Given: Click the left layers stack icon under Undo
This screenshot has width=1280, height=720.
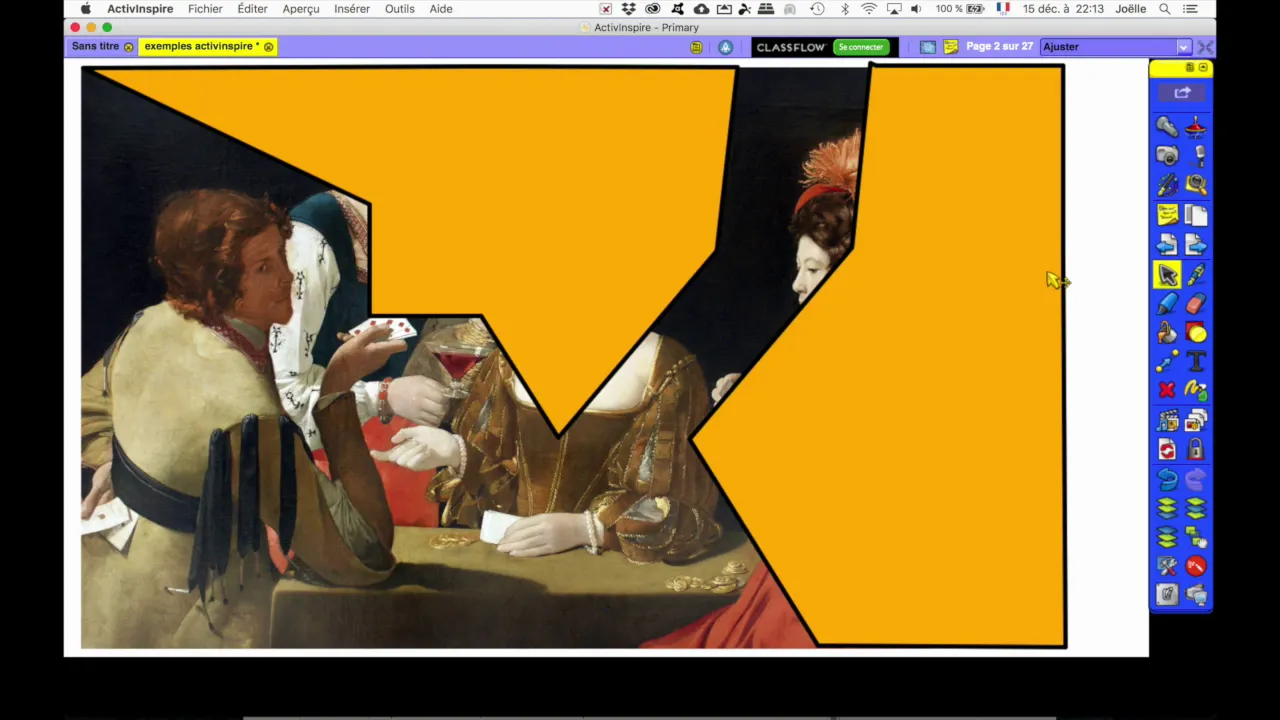Looking at the screenshot, I should pyautogui.click(x=1167, y=509).
